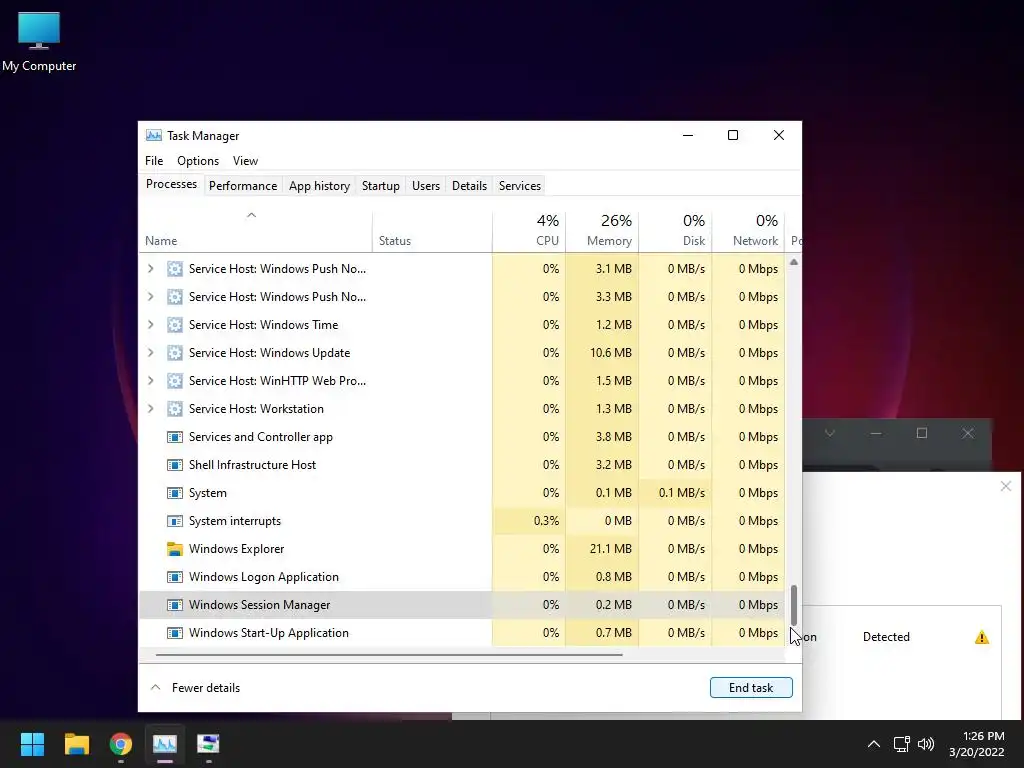Show hidden system tray icons
This screenshot has width=1024, height=768.
click(x=874, y=744)
